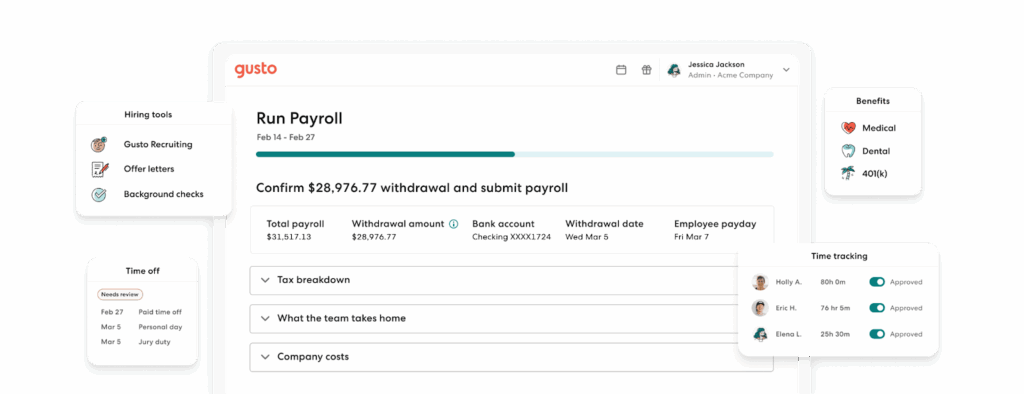Select the Gusto Recruiting icon
Image resolution: width=1024 pixels, height=394 pixels.
click(x=99, y=144)
